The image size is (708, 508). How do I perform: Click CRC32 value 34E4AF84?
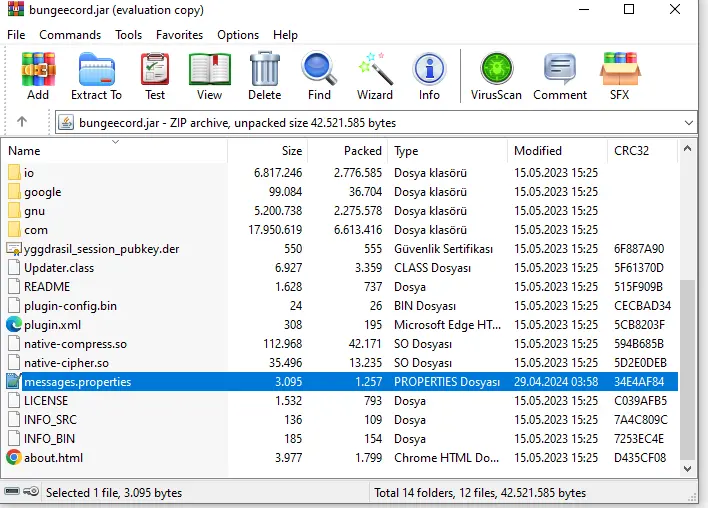click(x=639, y=382)
